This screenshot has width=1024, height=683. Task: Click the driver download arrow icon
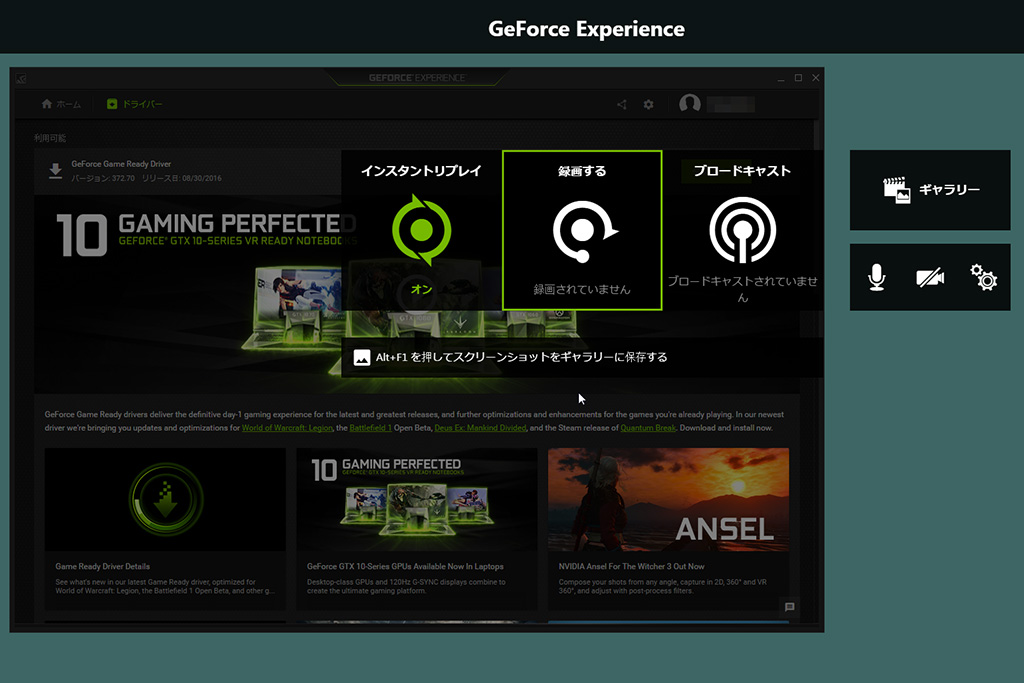[x=56, y=171]
